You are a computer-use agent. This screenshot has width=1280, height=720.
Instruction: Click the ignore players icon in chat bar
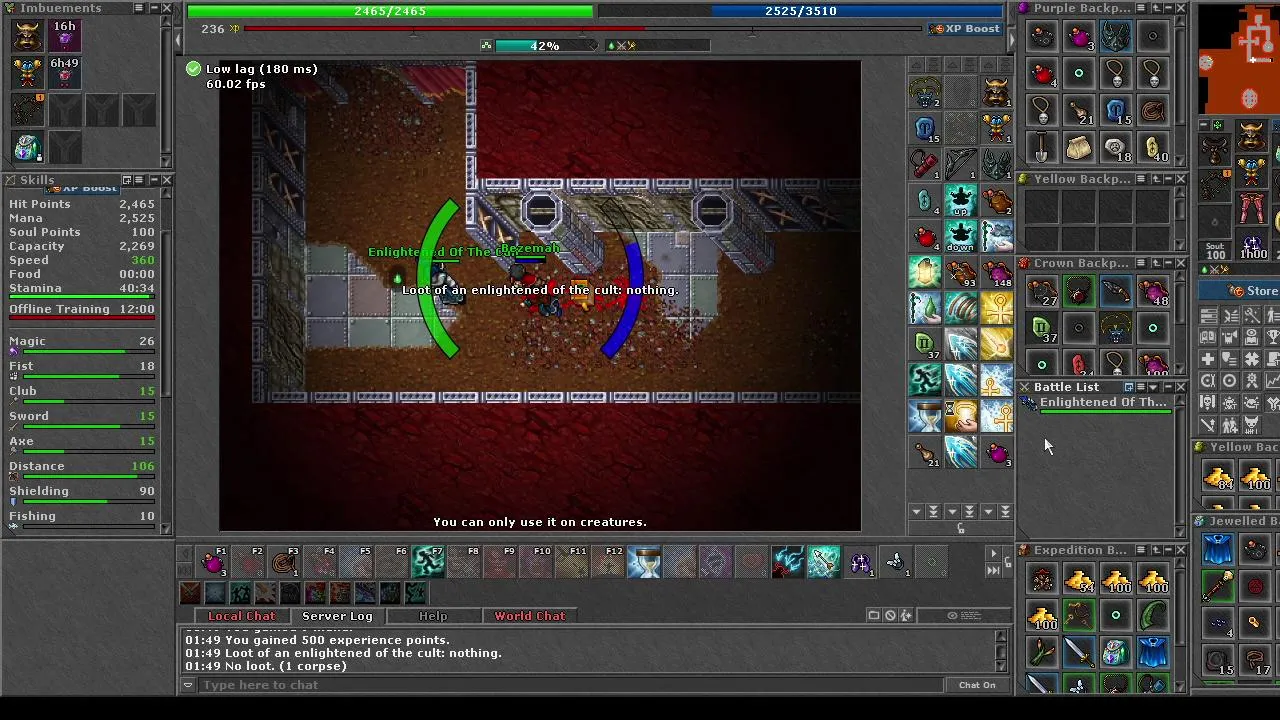[890, 616]
